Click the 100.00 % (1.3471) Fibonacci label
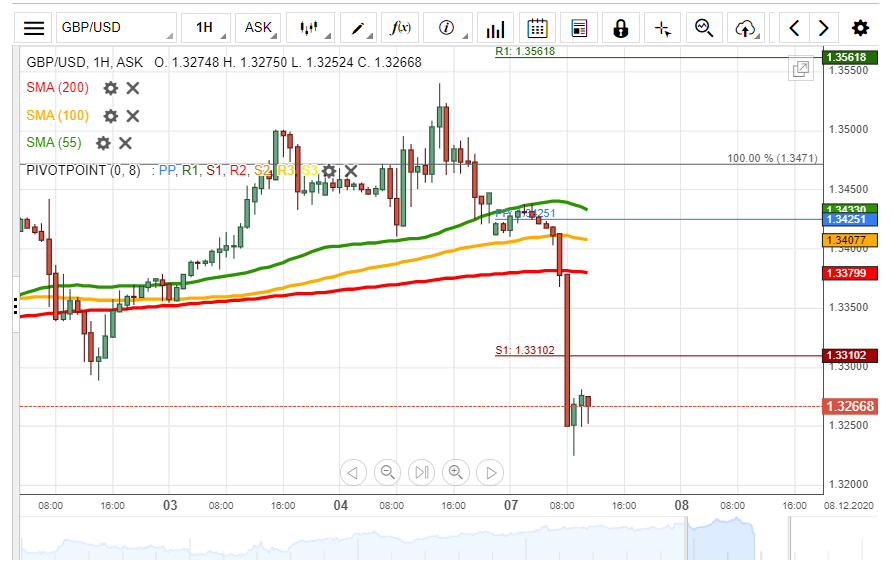893x567 pixels. click(x=772, y=158)
